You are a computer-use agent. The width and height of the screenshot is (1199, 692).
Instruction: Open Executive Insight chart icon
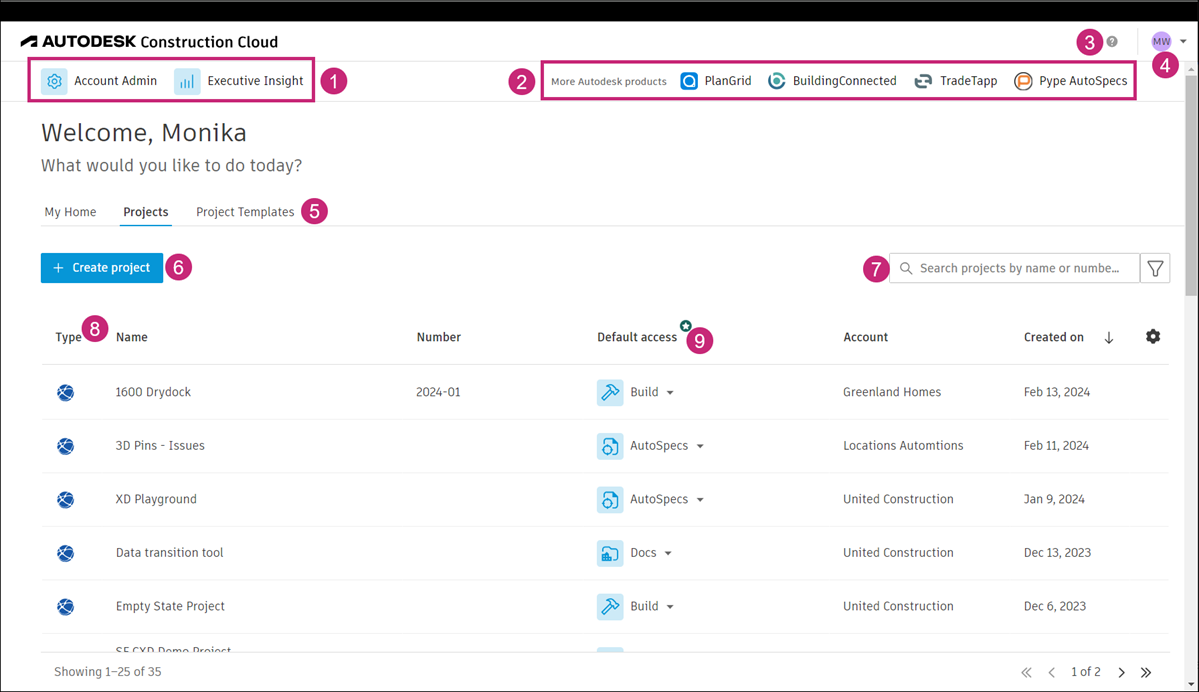[x=187, y=81]
